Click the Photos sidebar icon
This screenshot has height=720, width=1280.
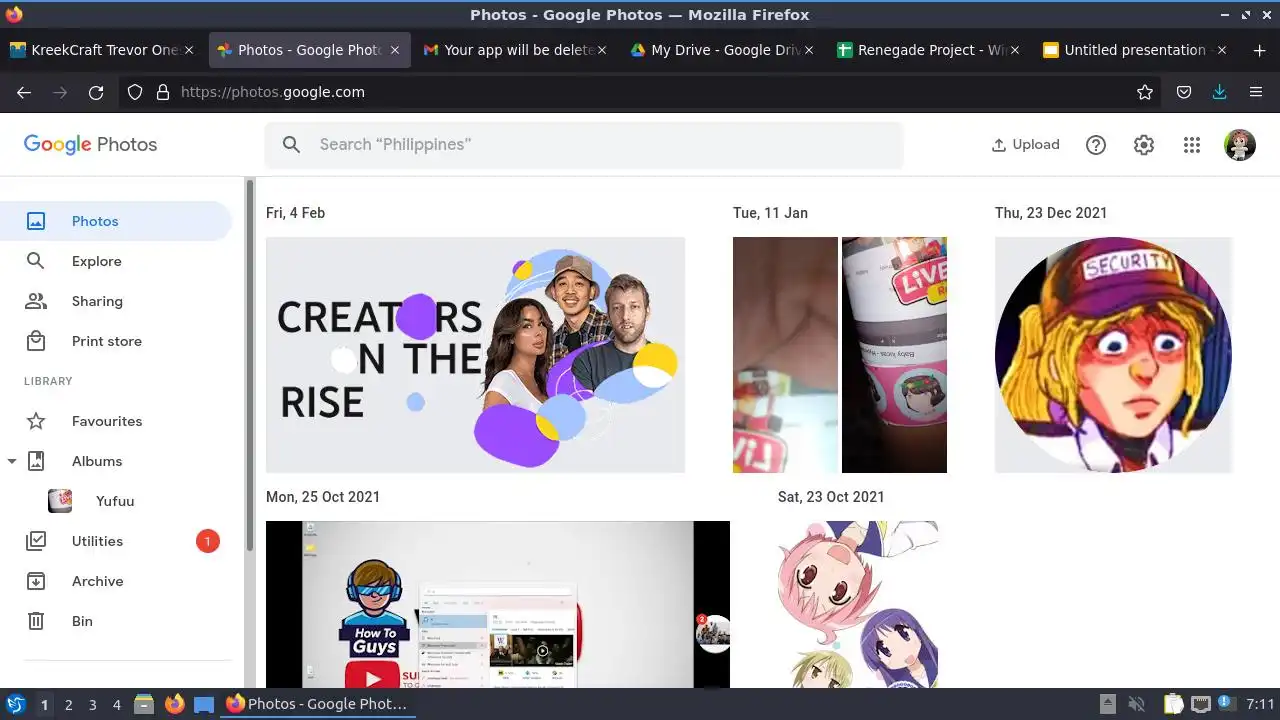[36, 221]
